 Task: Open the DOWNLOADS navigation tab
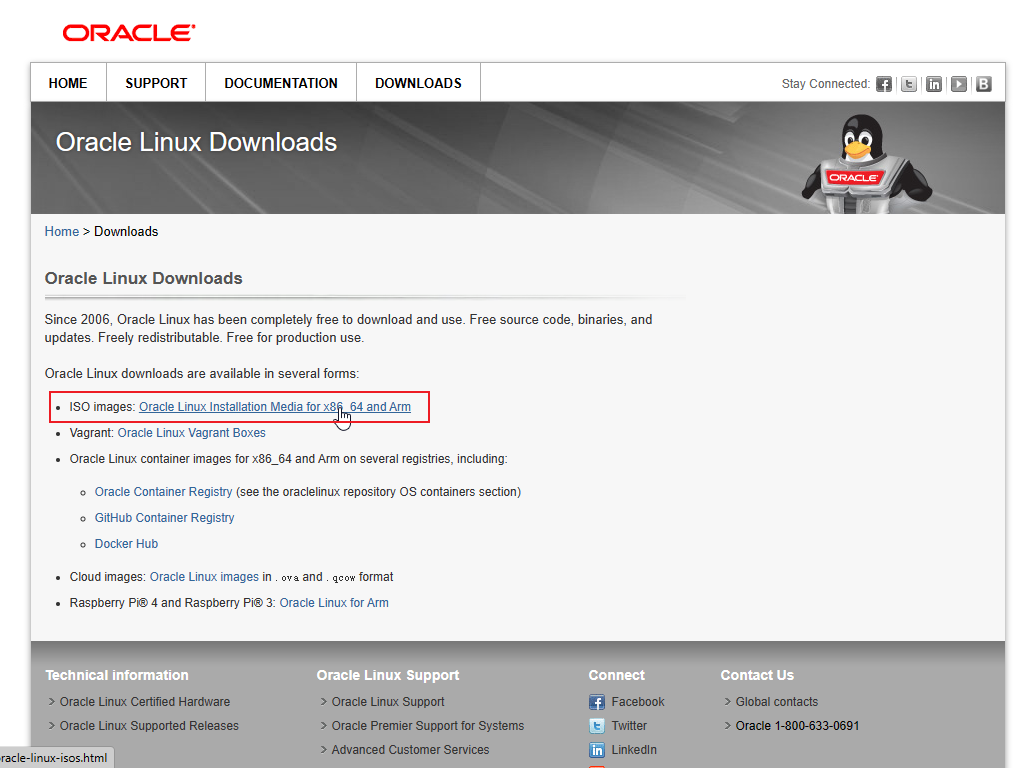point(419,83)
